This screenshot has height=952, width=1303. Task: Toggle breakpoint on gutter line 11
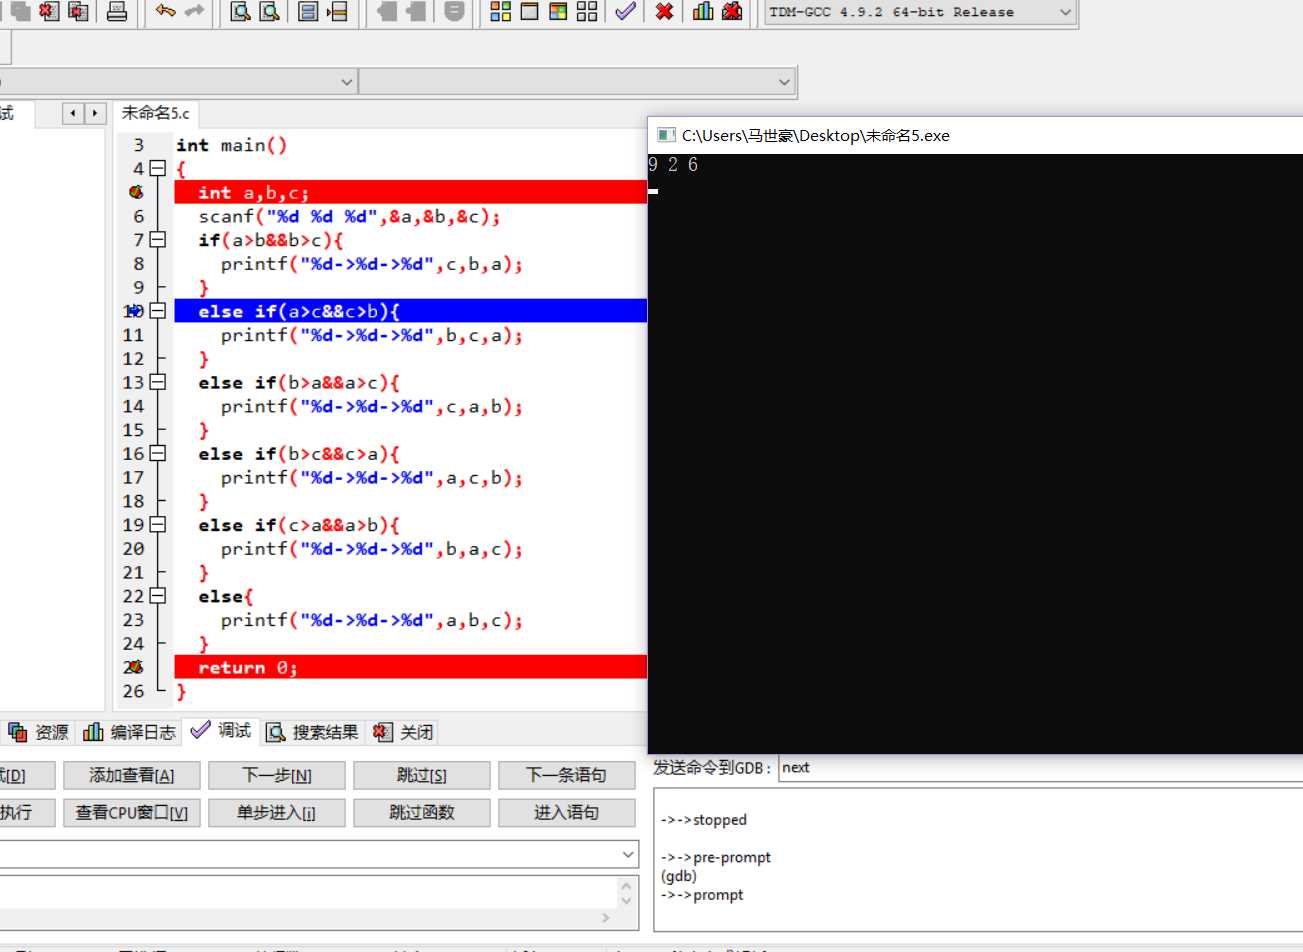pyautogui.click(x=134, y=335)
